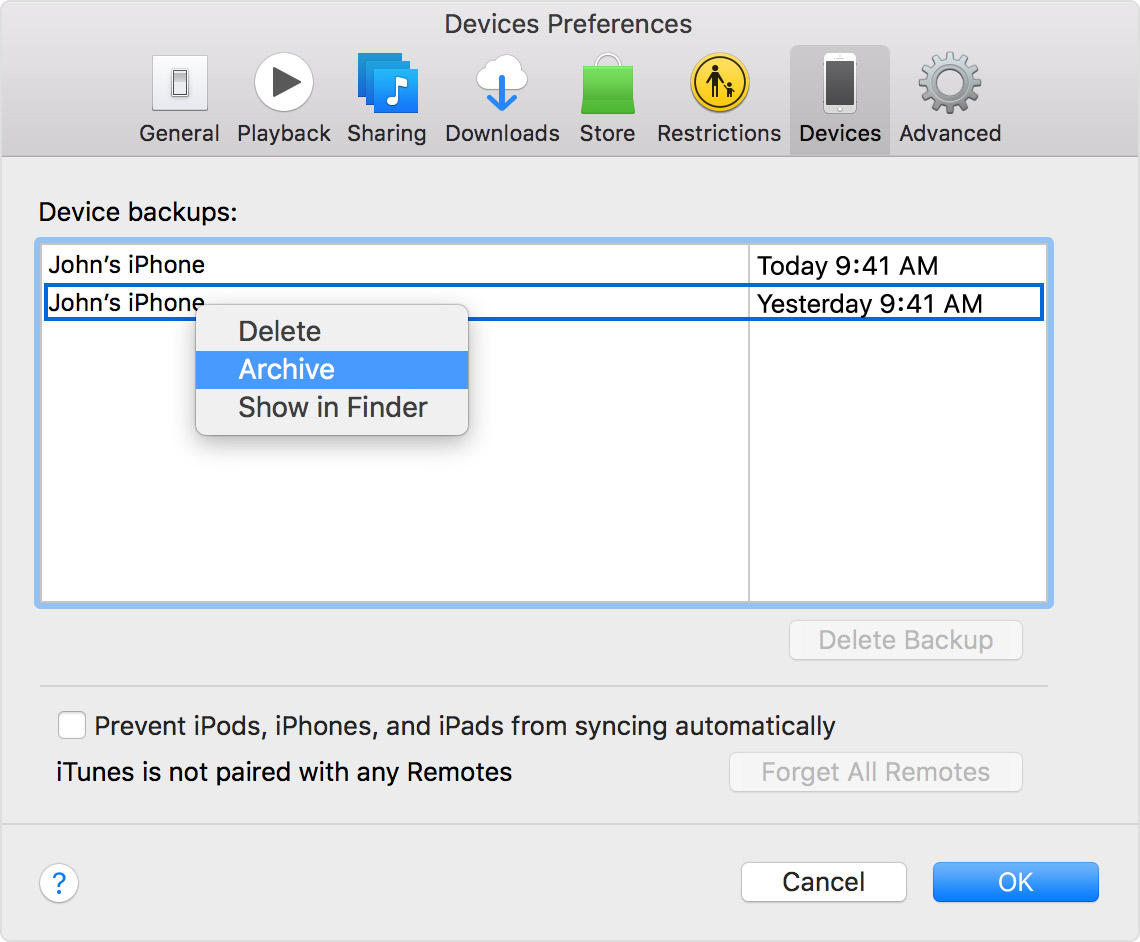Screen dimensions: 1140x942
Task: Select Show in Finder menu entry
Action: point(333,408)
